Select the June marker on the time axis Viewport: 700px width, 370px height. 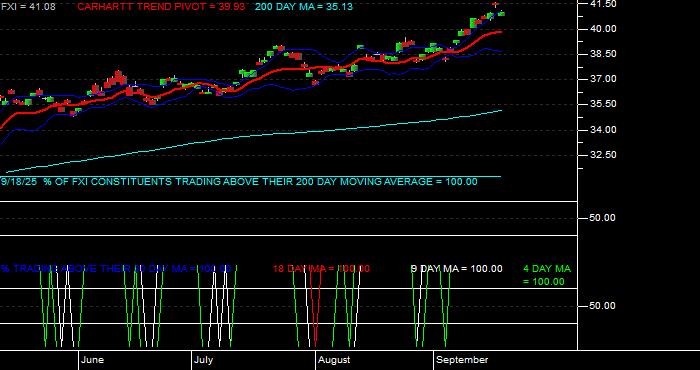(x=93, y=360)
